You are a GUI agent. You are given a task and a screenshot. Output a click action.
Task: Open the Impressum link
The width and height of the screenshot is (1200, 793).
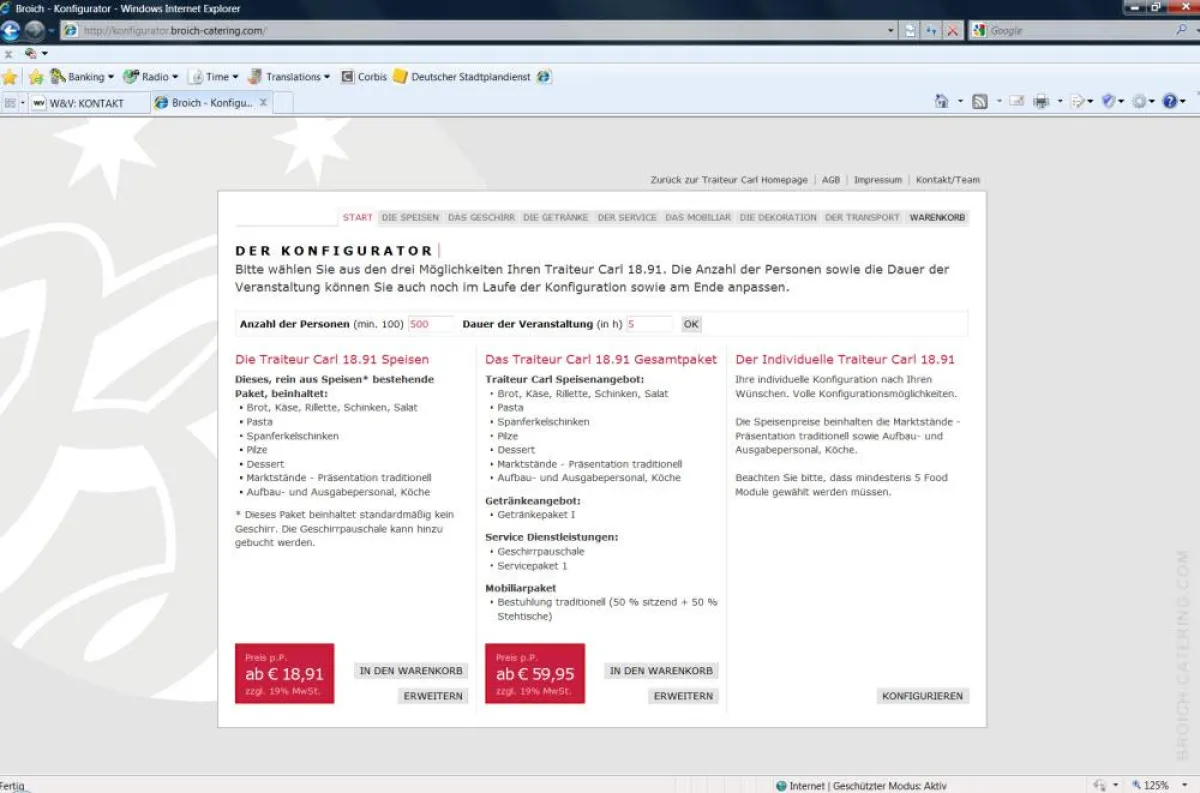click(877, 180)
